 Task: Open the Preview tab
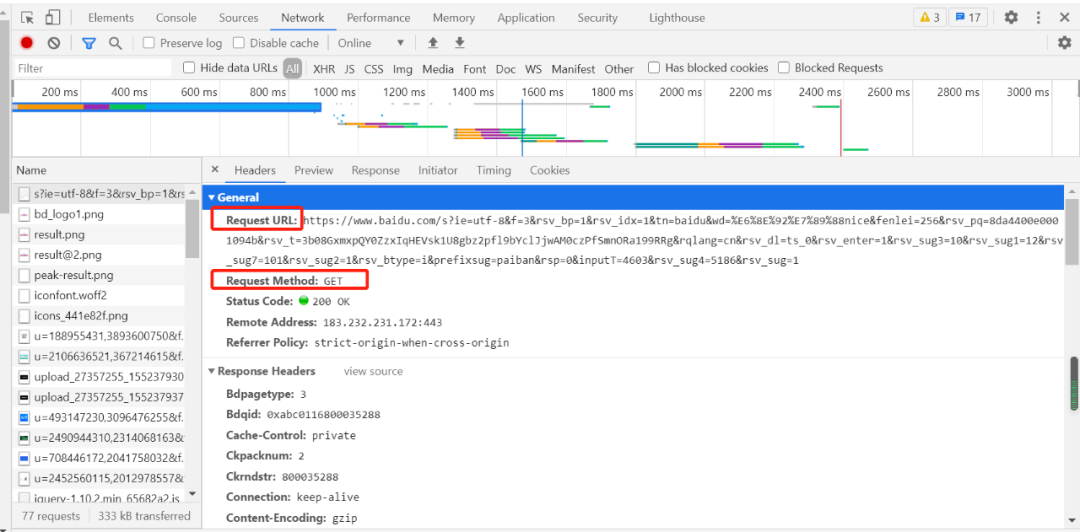[313, 171]
